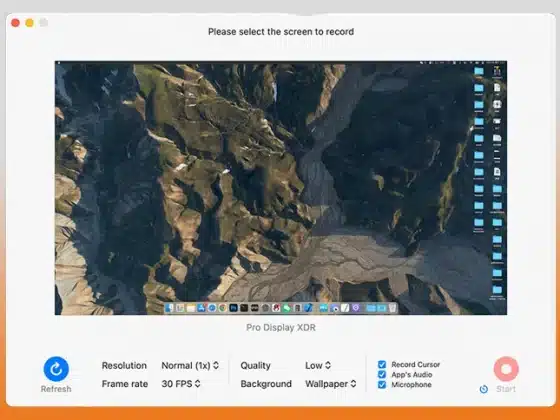Click the small timer icon beside Start
The height and width of the screenshot is (420, 560).
(x=484, y=389)
